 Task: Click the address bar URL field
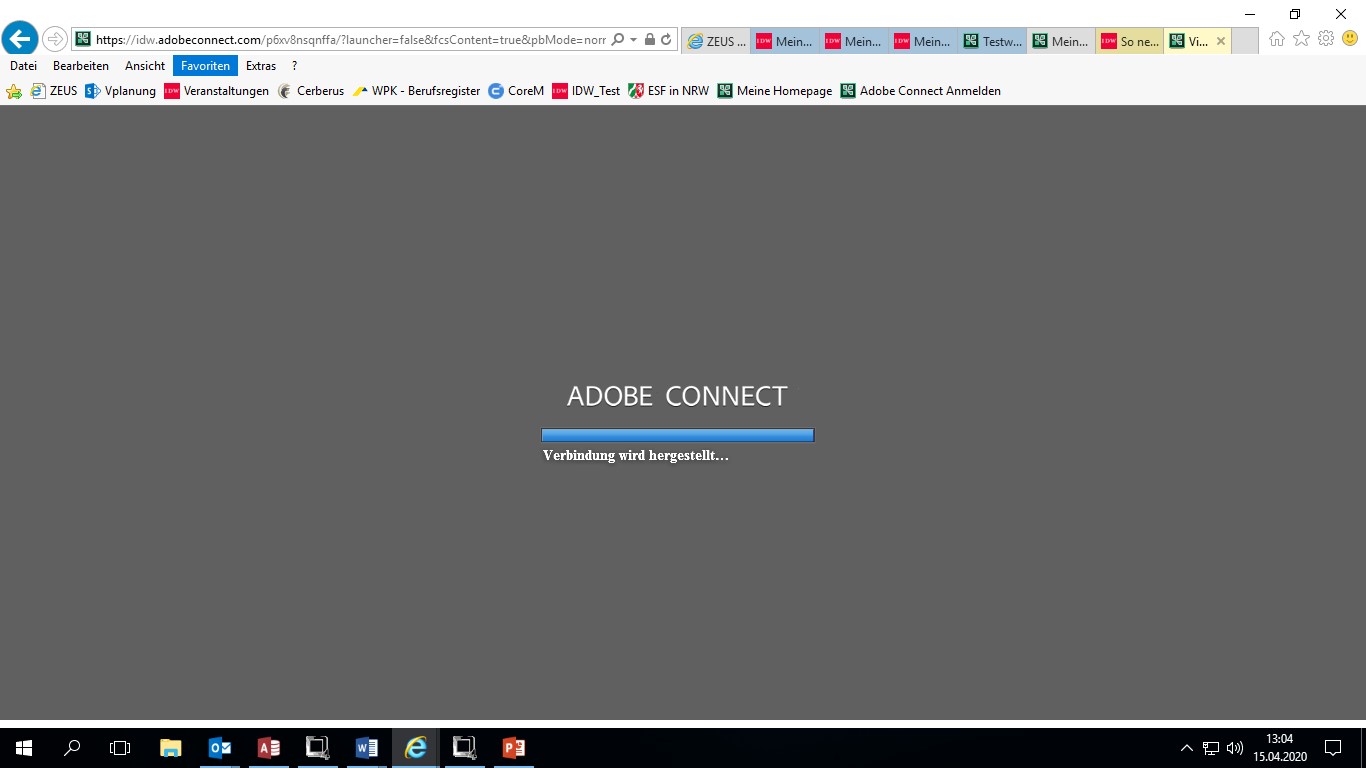(350, 40)
